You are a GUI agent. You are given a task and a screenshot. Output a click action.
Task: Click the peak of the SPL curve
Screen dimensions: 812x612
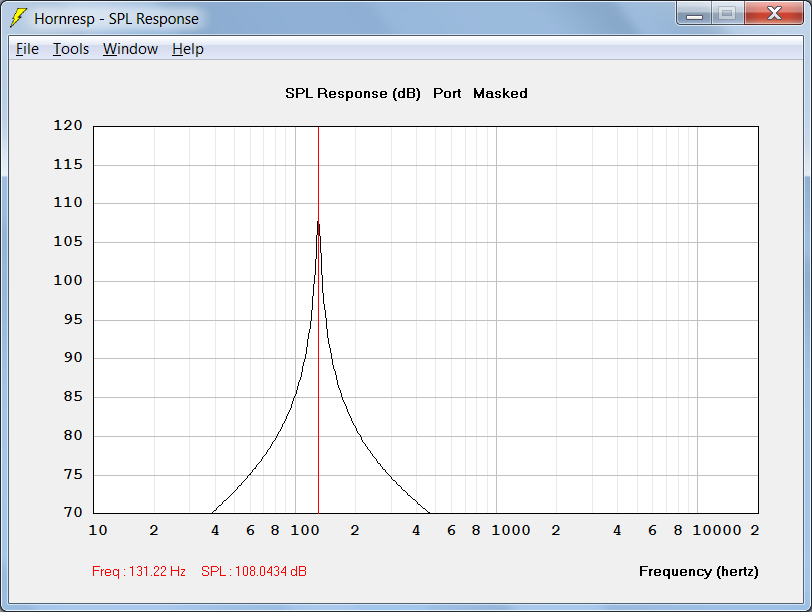(x=318, y=223)
